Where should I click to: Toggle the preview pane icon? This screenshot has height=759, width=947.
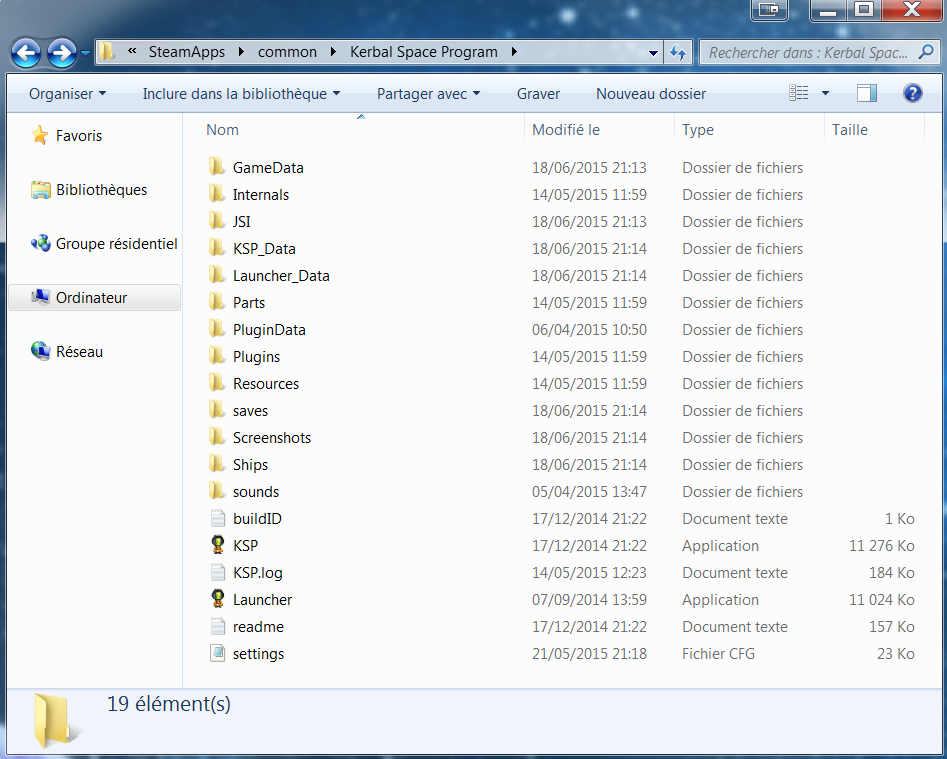point(867,93)
